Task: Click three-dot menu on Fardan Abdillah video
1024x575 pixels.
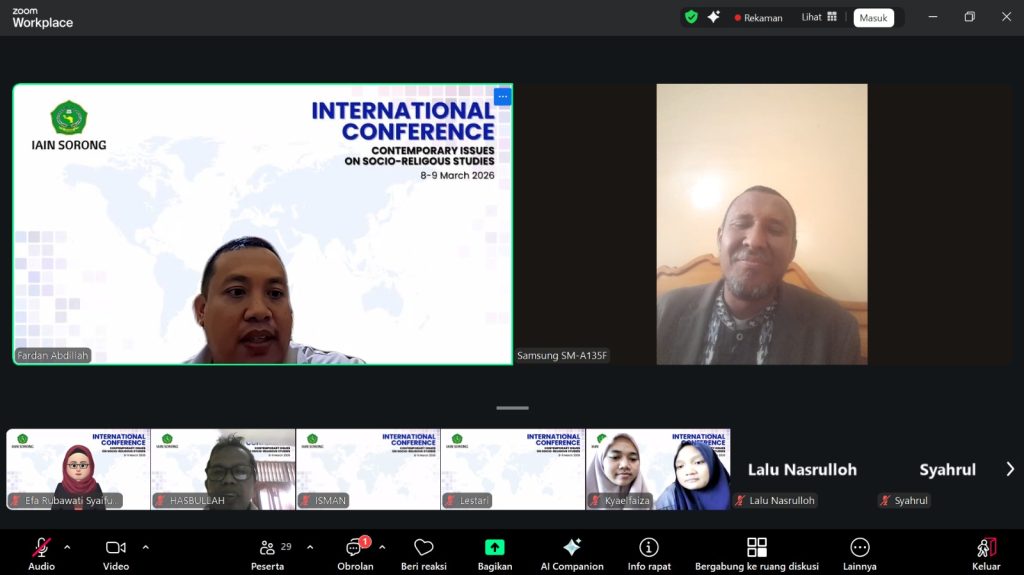Action: point(502,97)
